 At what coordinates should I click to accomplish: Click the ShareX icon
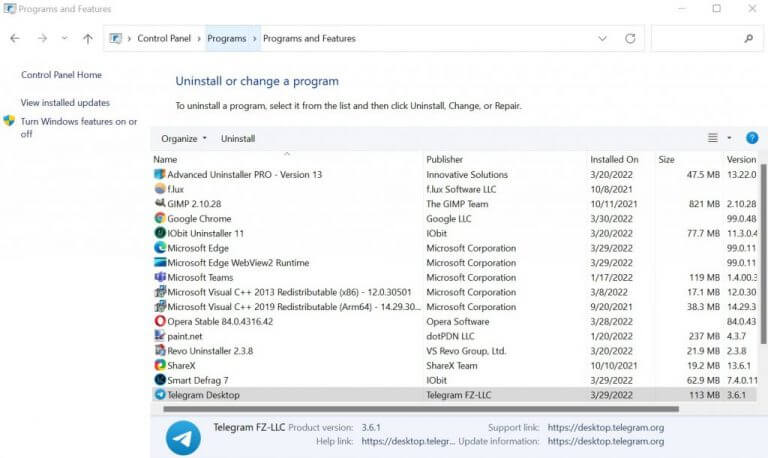(160, 365)
